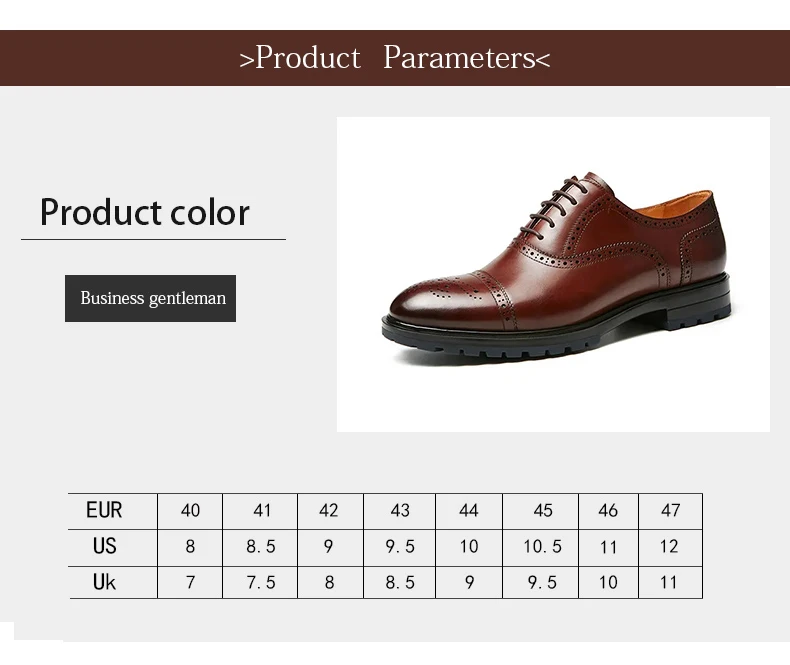790x665 pixels.
Task: Choose EUR size 41 in table
Action: (x=262, y=511)
